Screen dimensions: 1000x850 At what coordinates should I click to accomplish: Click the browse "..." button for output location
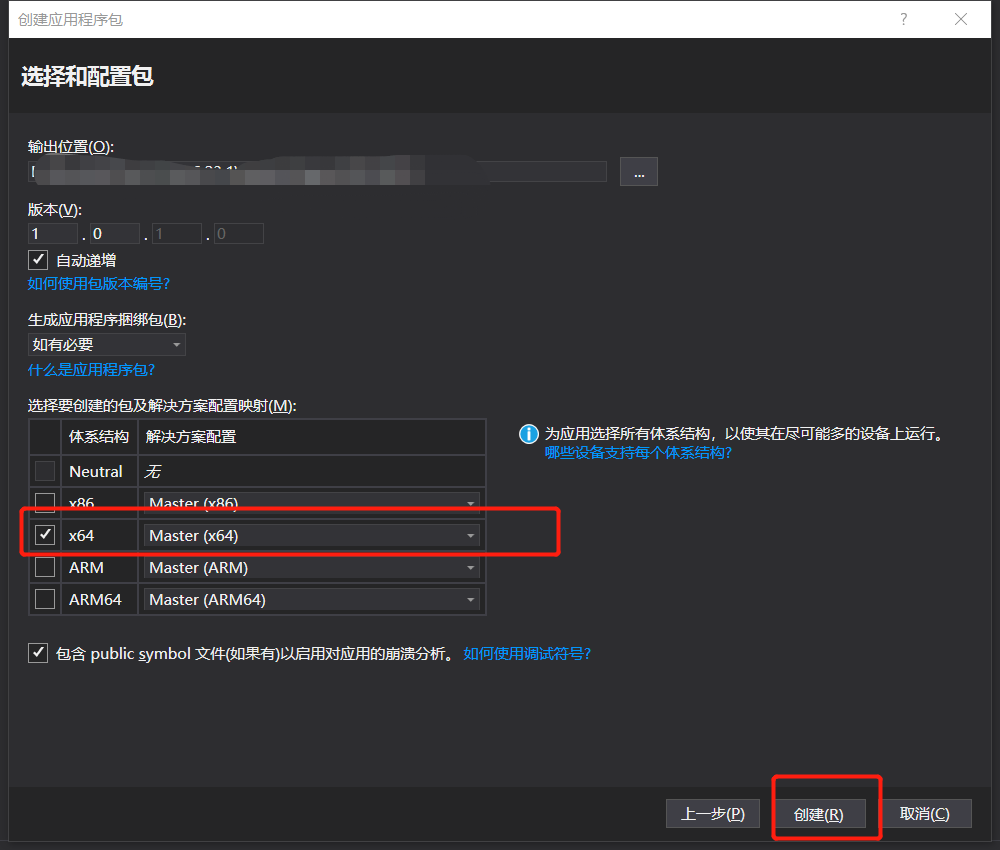pos(638,171)
